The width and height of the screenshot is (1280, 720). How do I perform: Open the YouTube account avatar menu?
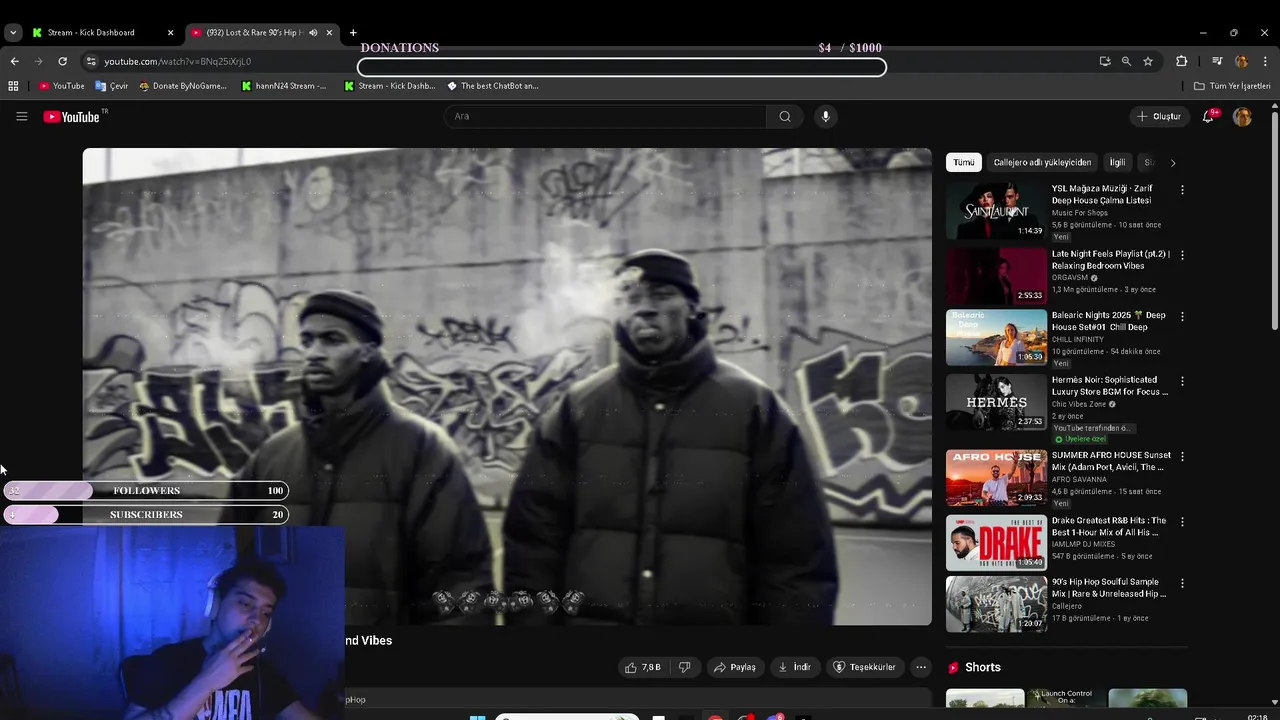[x=1242, y=117]
